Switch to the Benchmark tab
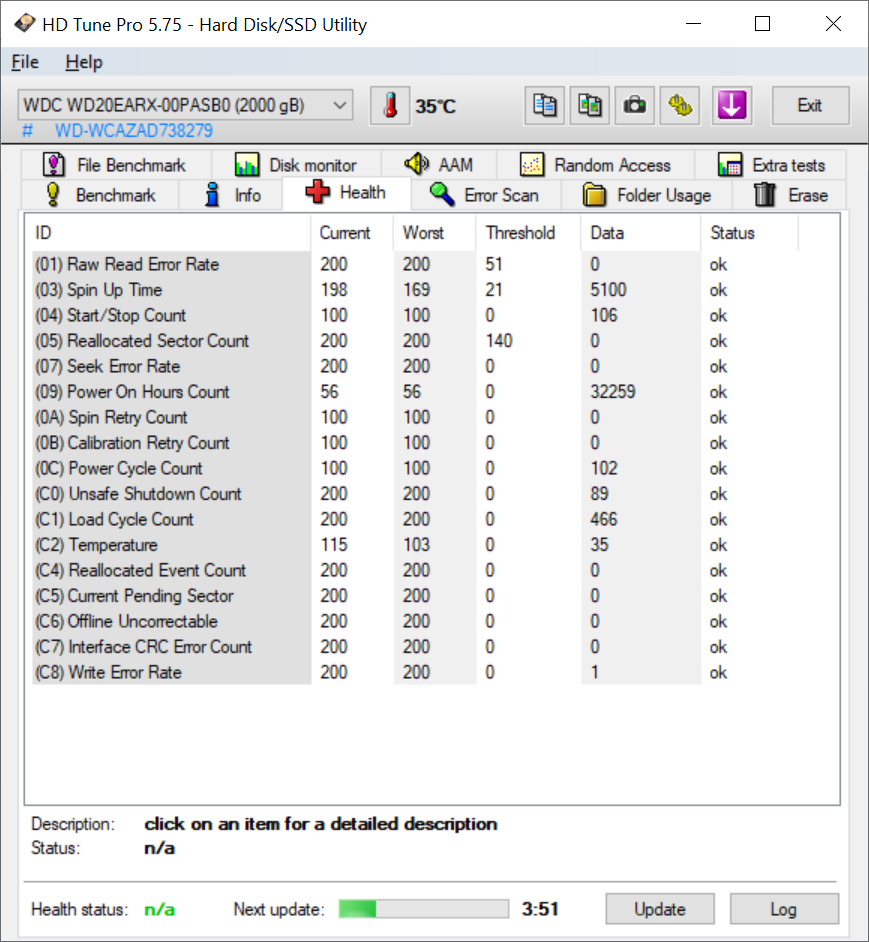 click(x=100, y=195)
